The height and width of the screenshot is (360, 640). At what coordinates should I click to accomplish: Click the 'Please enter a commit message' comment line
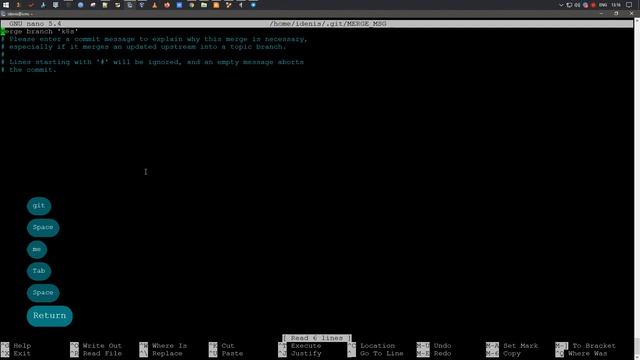tap(154, 39)
